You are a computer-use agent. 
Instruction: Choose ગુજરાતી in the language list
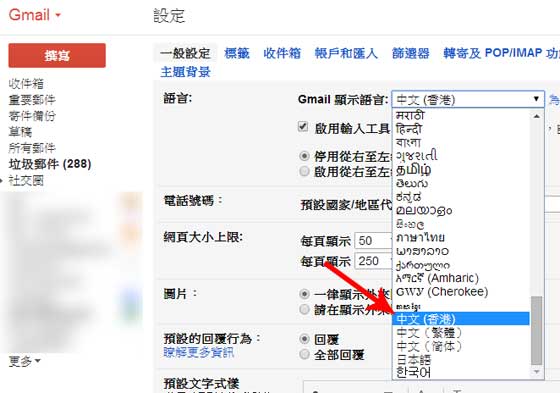point(461,156)
